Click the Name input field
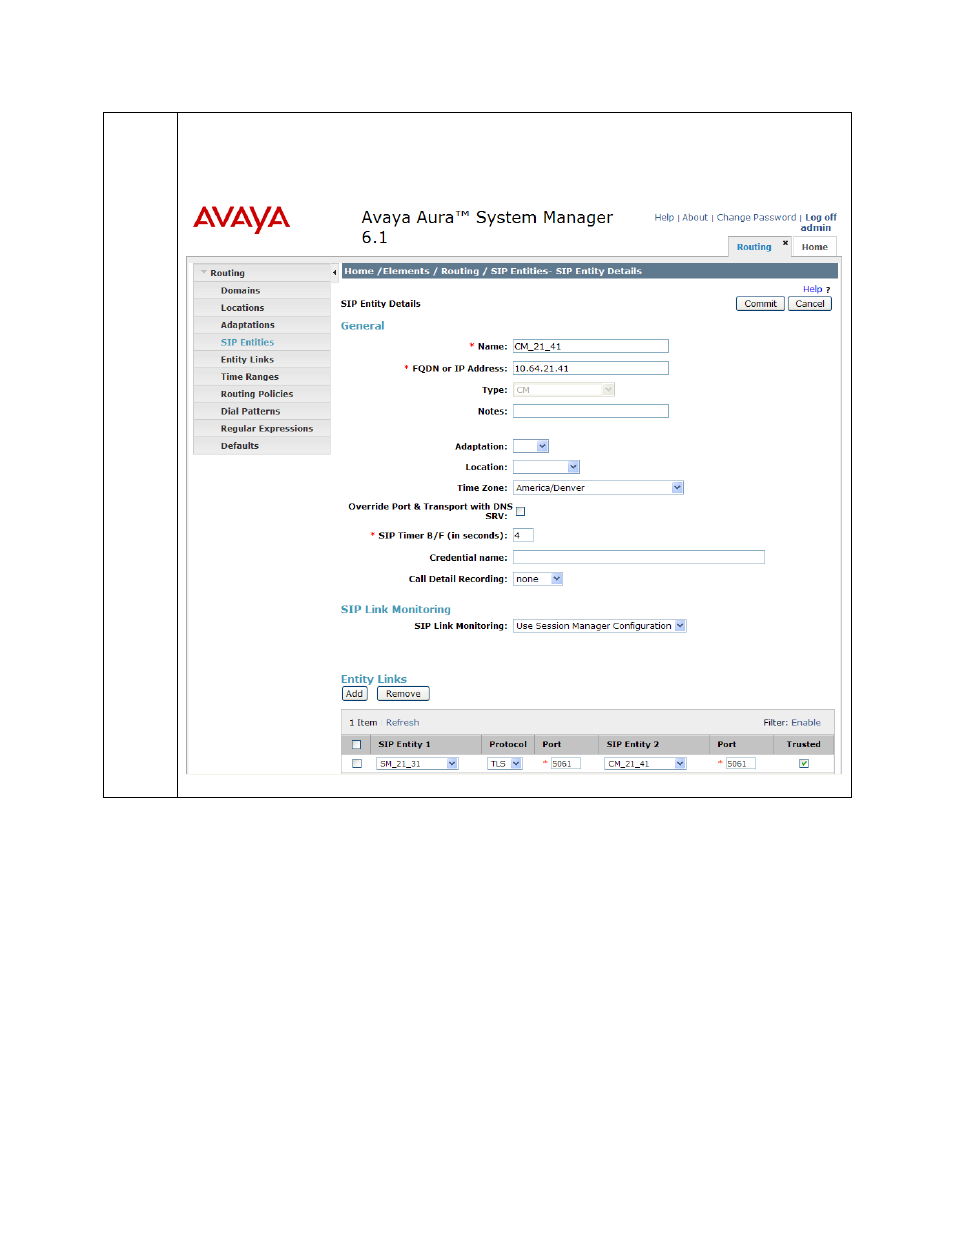Image resolution: width=954 pixels, height=1235 pixels. pyautogui.click(x=590, y=346)
